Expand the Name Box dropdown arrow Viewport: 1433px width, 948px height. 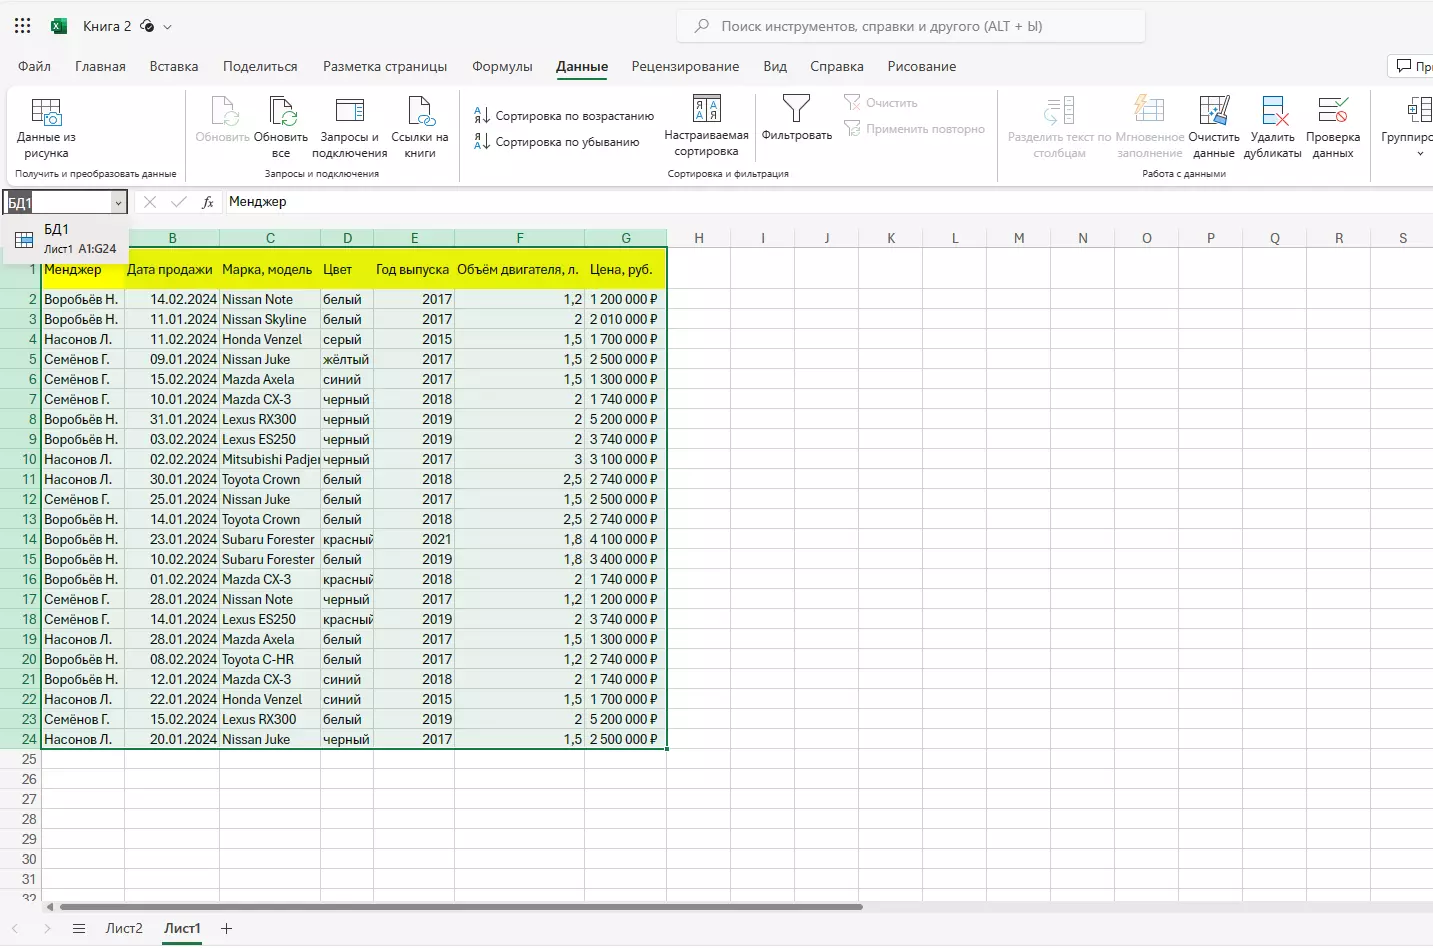[118, 203]
